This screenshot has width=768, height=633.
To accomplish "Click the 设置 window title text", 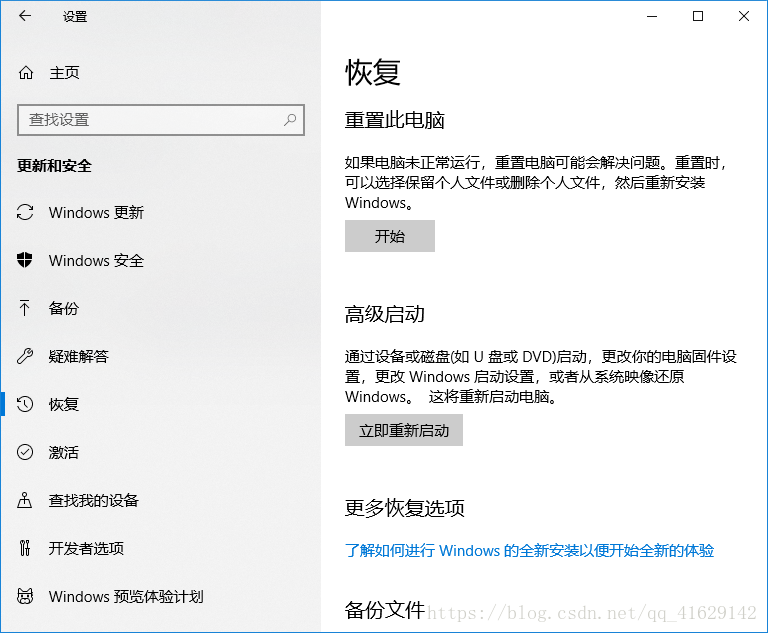I will click(x=75, y=17).
